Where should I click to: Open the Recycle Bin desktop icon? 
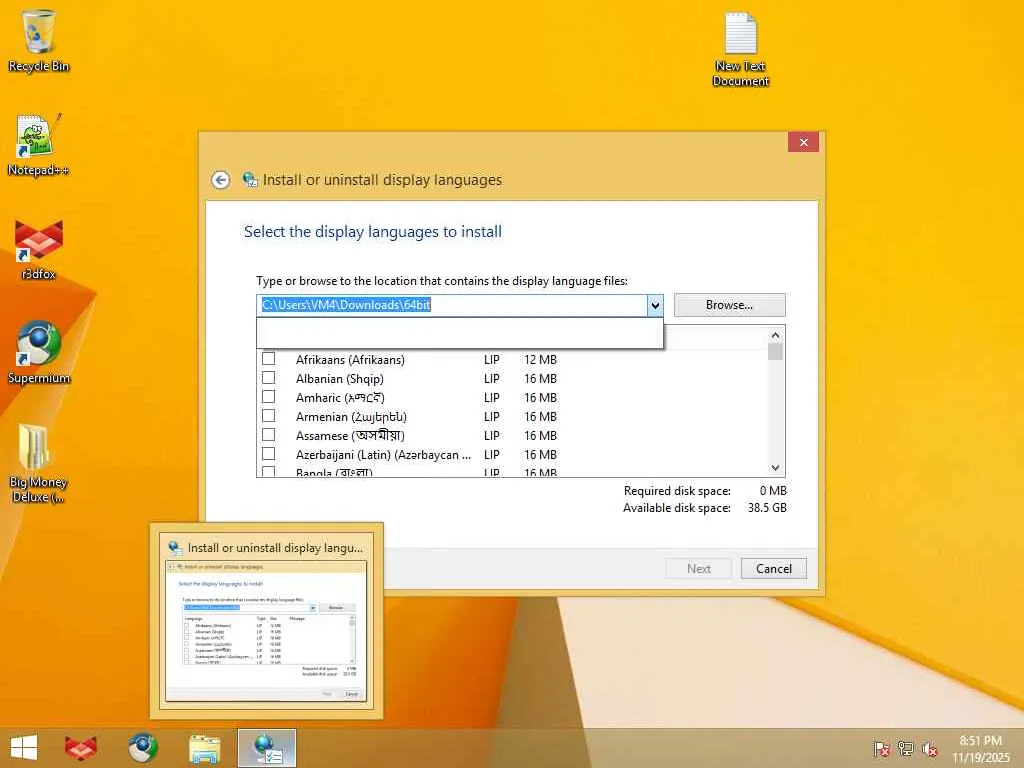(x=39, y=40)
